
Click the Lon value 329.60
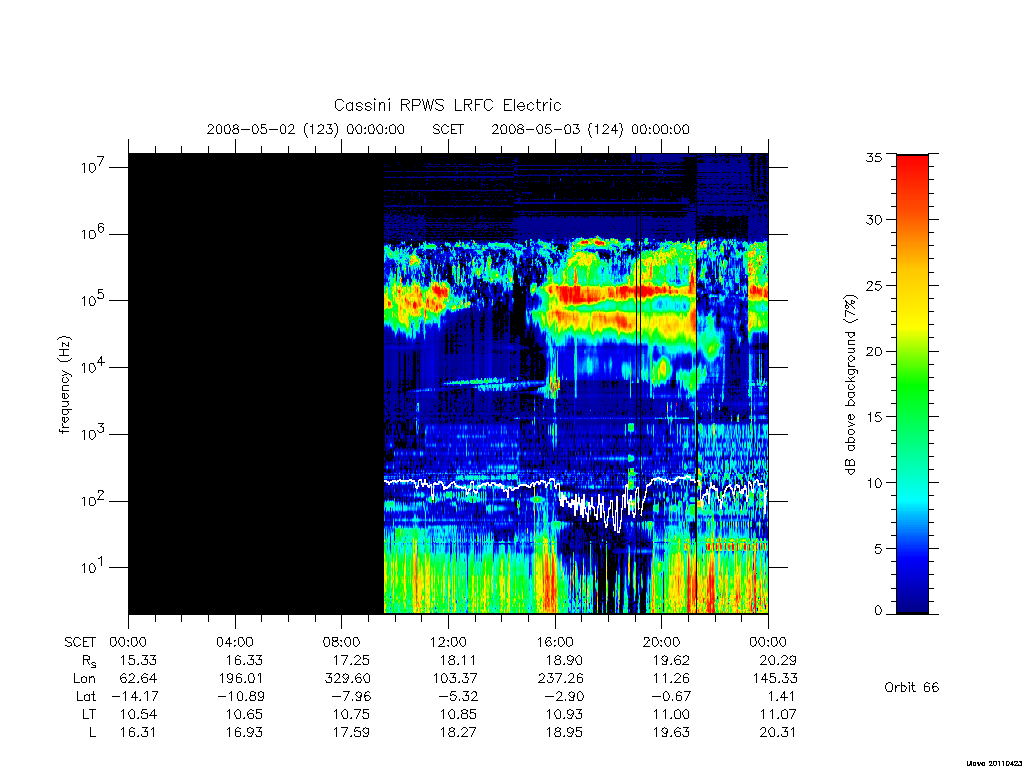click(347, 679)
